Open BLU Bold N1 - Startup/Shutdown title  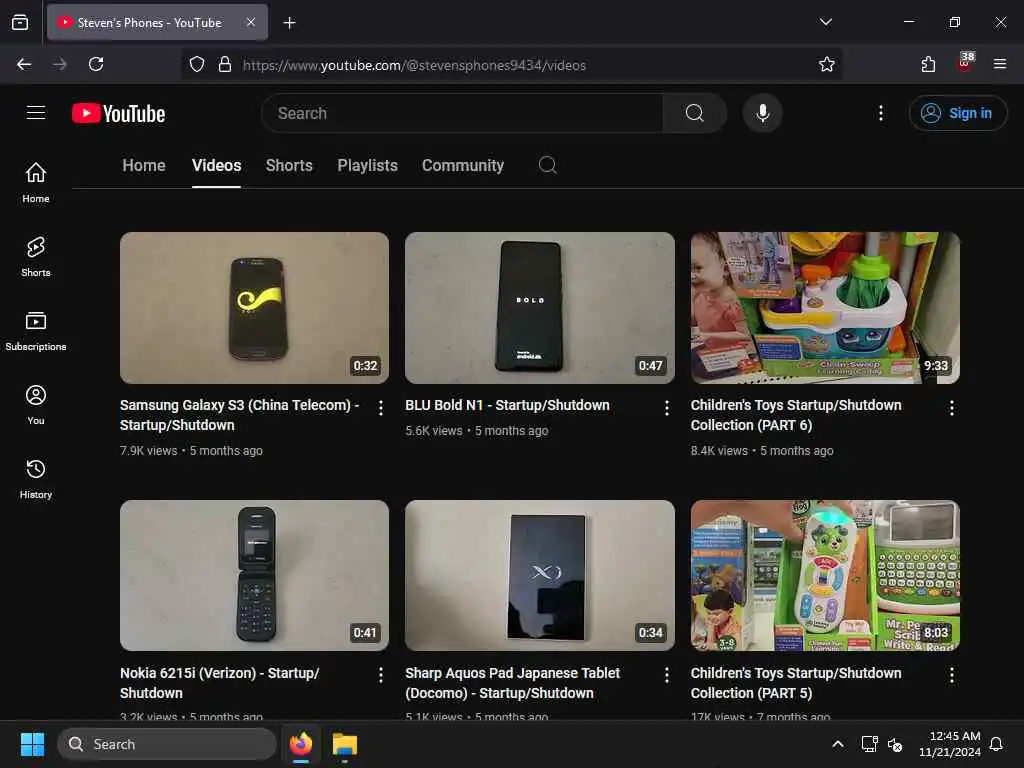pyautogui.click(x=507, y=405)
